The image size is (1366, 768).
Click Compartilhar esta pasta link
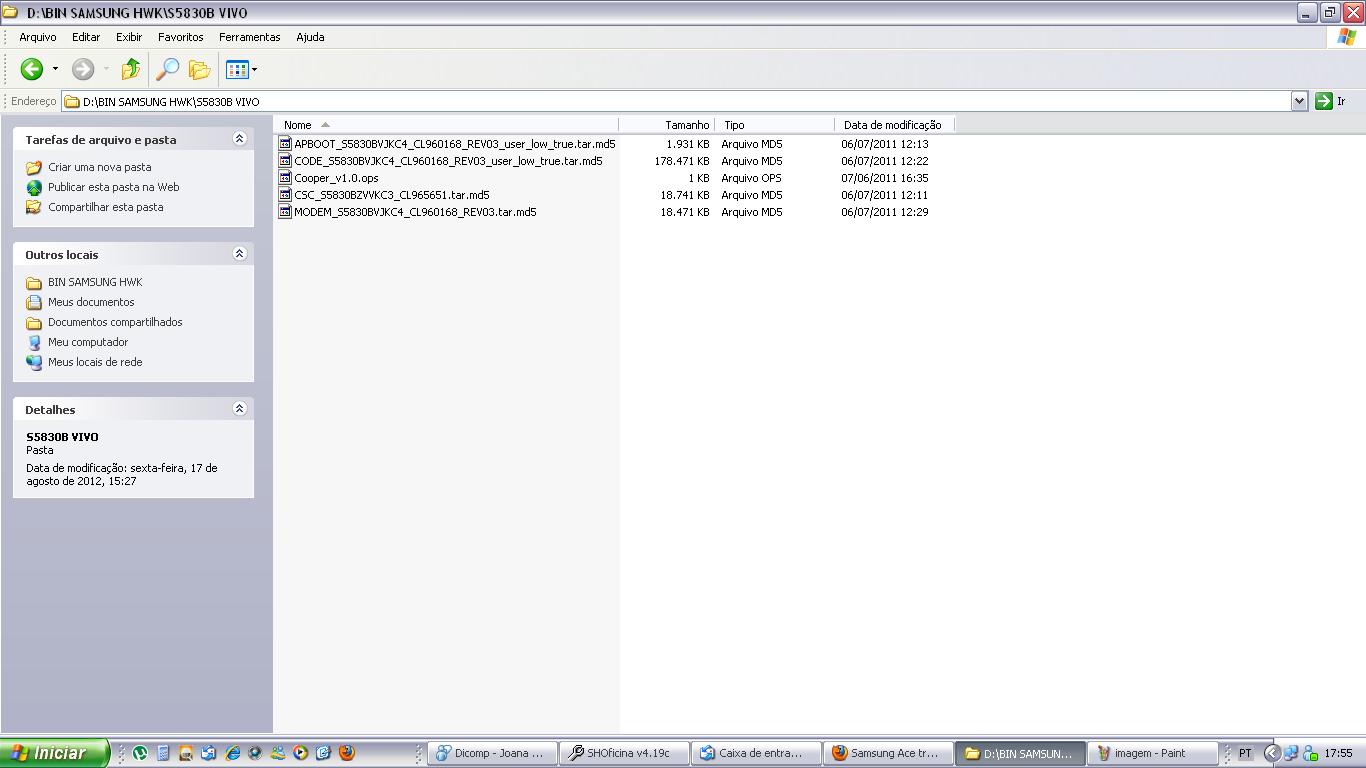[x=106, y=207]
